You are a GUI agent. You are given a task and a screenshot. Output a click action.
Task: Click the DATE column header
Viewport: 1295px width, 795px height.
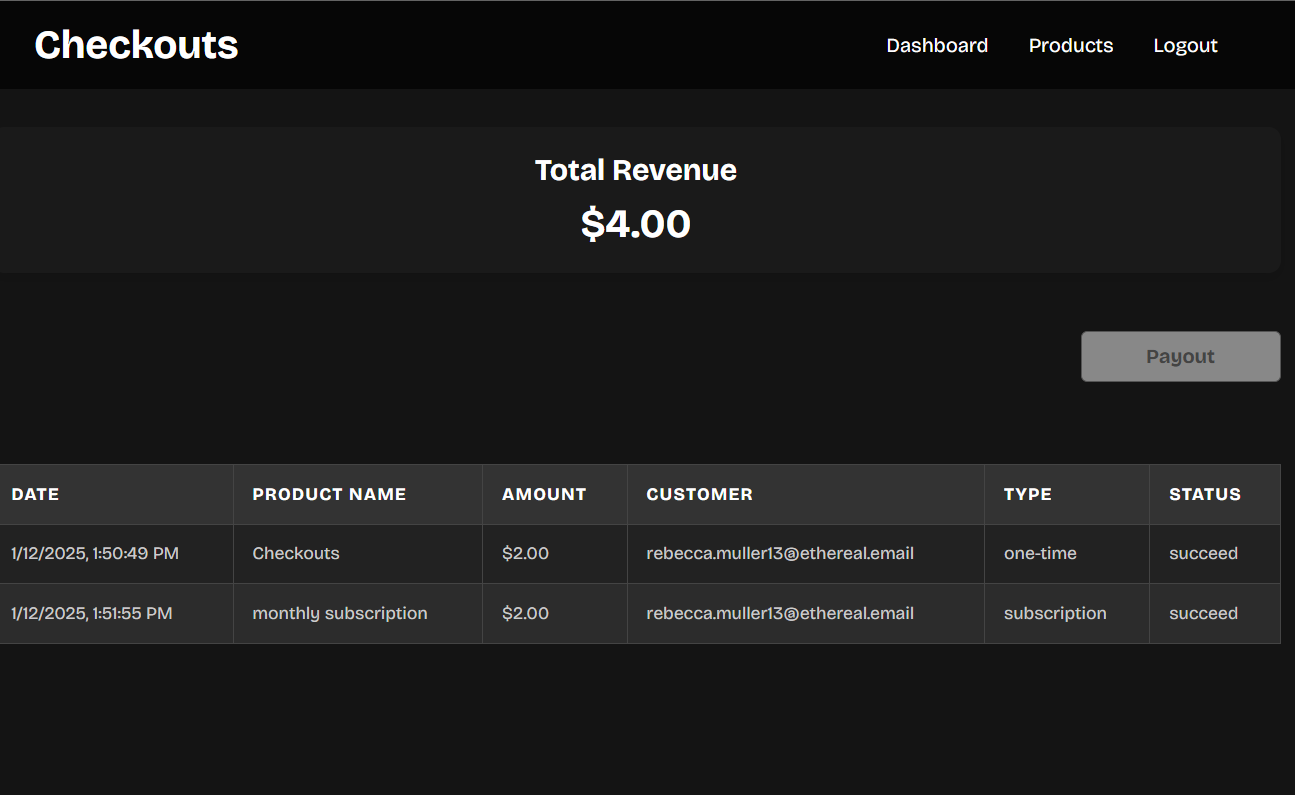tap(35, 494)
